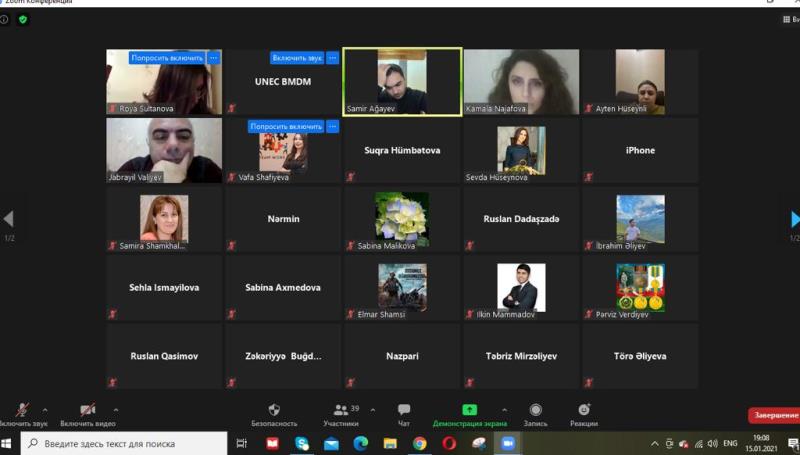Unmute microphone with Включить звук toolbar button
Screen dimensions: 800x455
(x=22, y=415)
